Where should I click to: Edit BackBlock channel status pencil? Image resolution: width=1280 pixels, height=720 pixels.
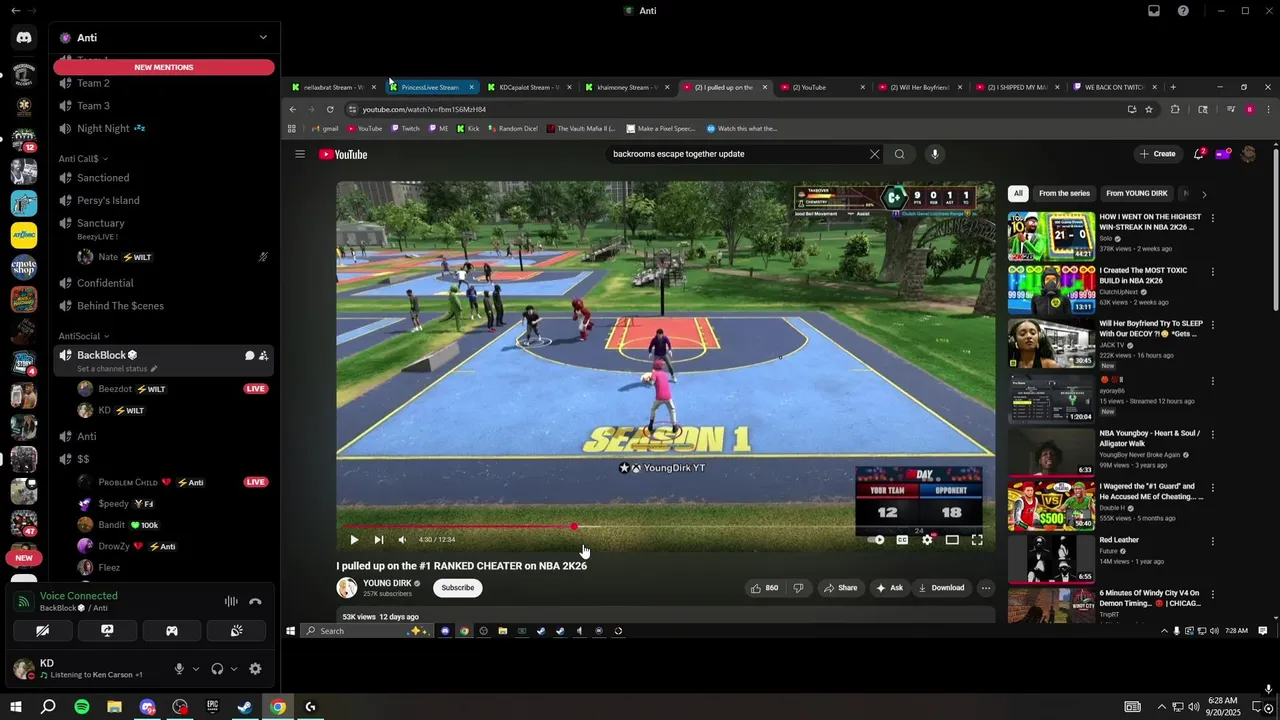pyautogui.click(x=154, y=369)
